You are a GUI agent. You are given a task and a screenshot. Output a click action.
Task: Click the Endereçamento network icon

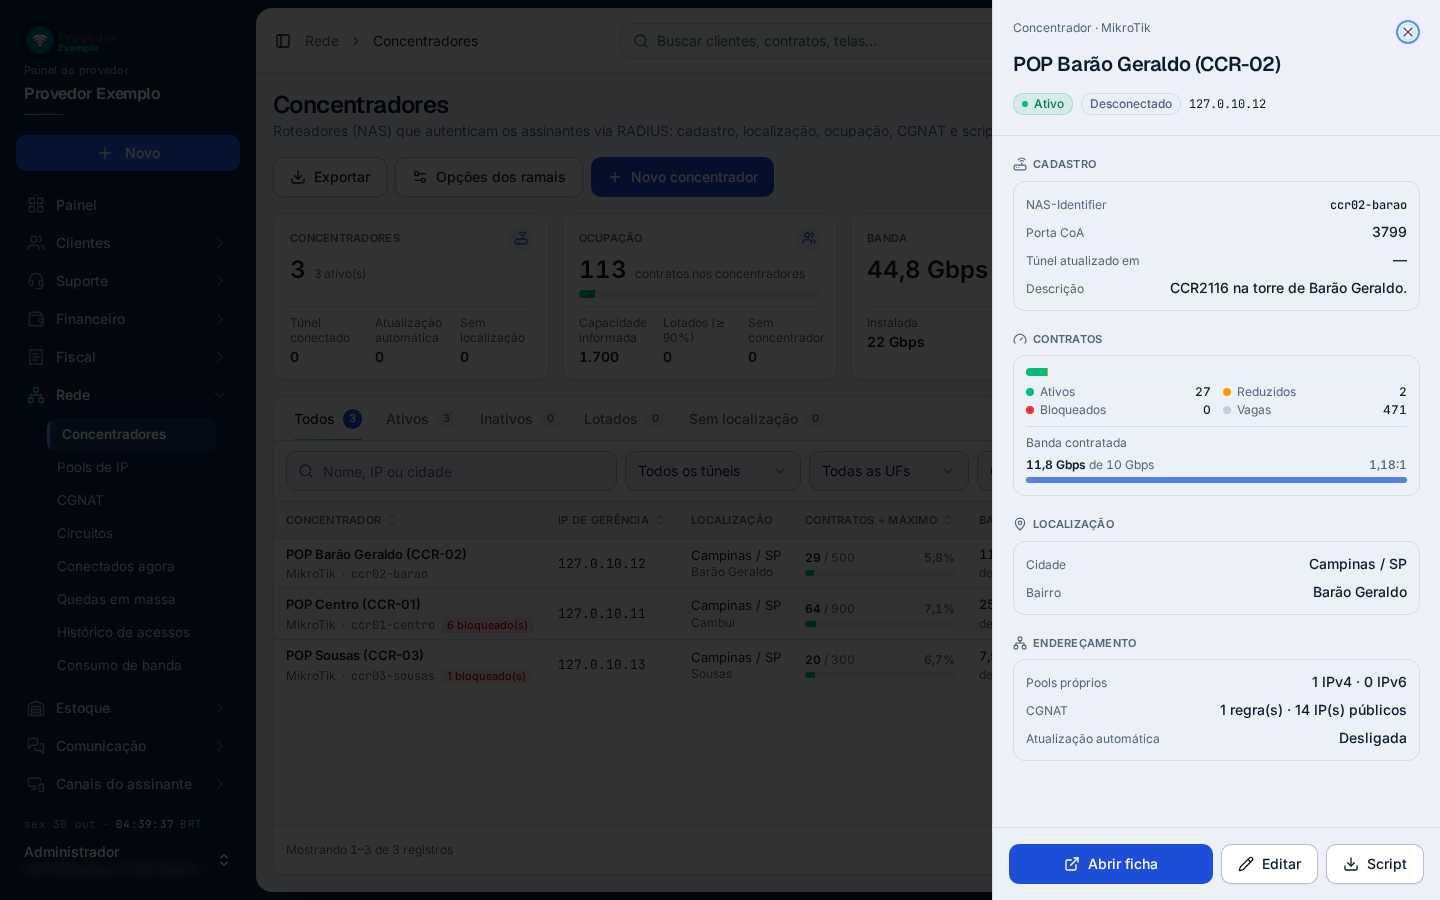1020,643
